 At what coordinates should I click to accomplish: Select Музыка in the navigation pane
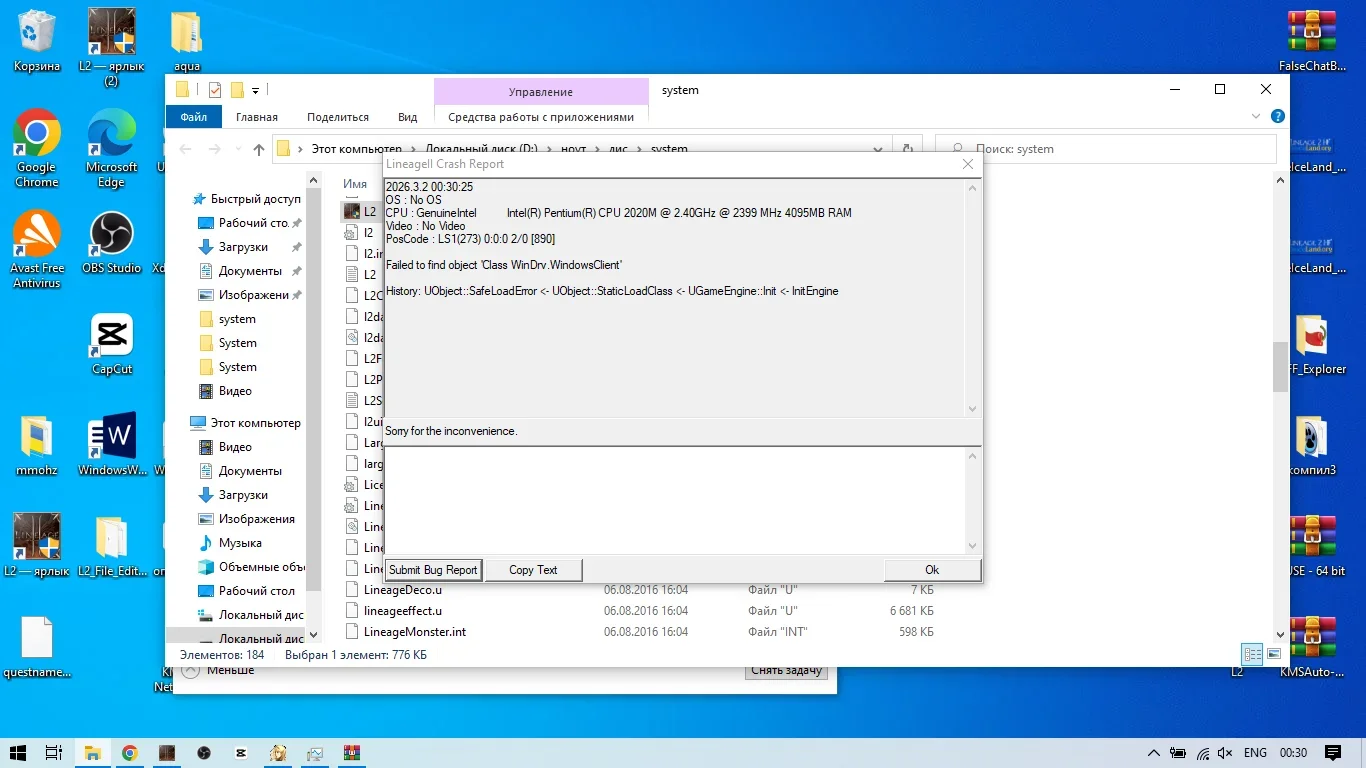point(241,543)
